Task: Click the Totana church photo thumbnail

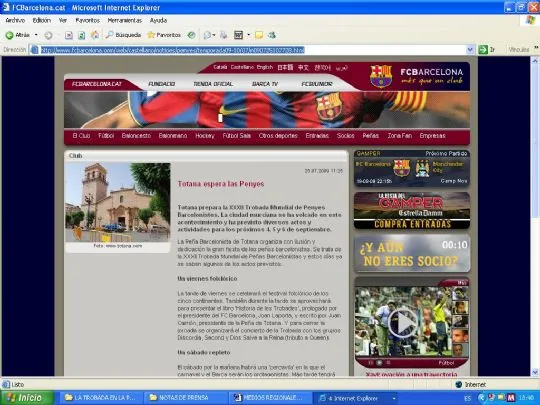Action: [118, 202]
